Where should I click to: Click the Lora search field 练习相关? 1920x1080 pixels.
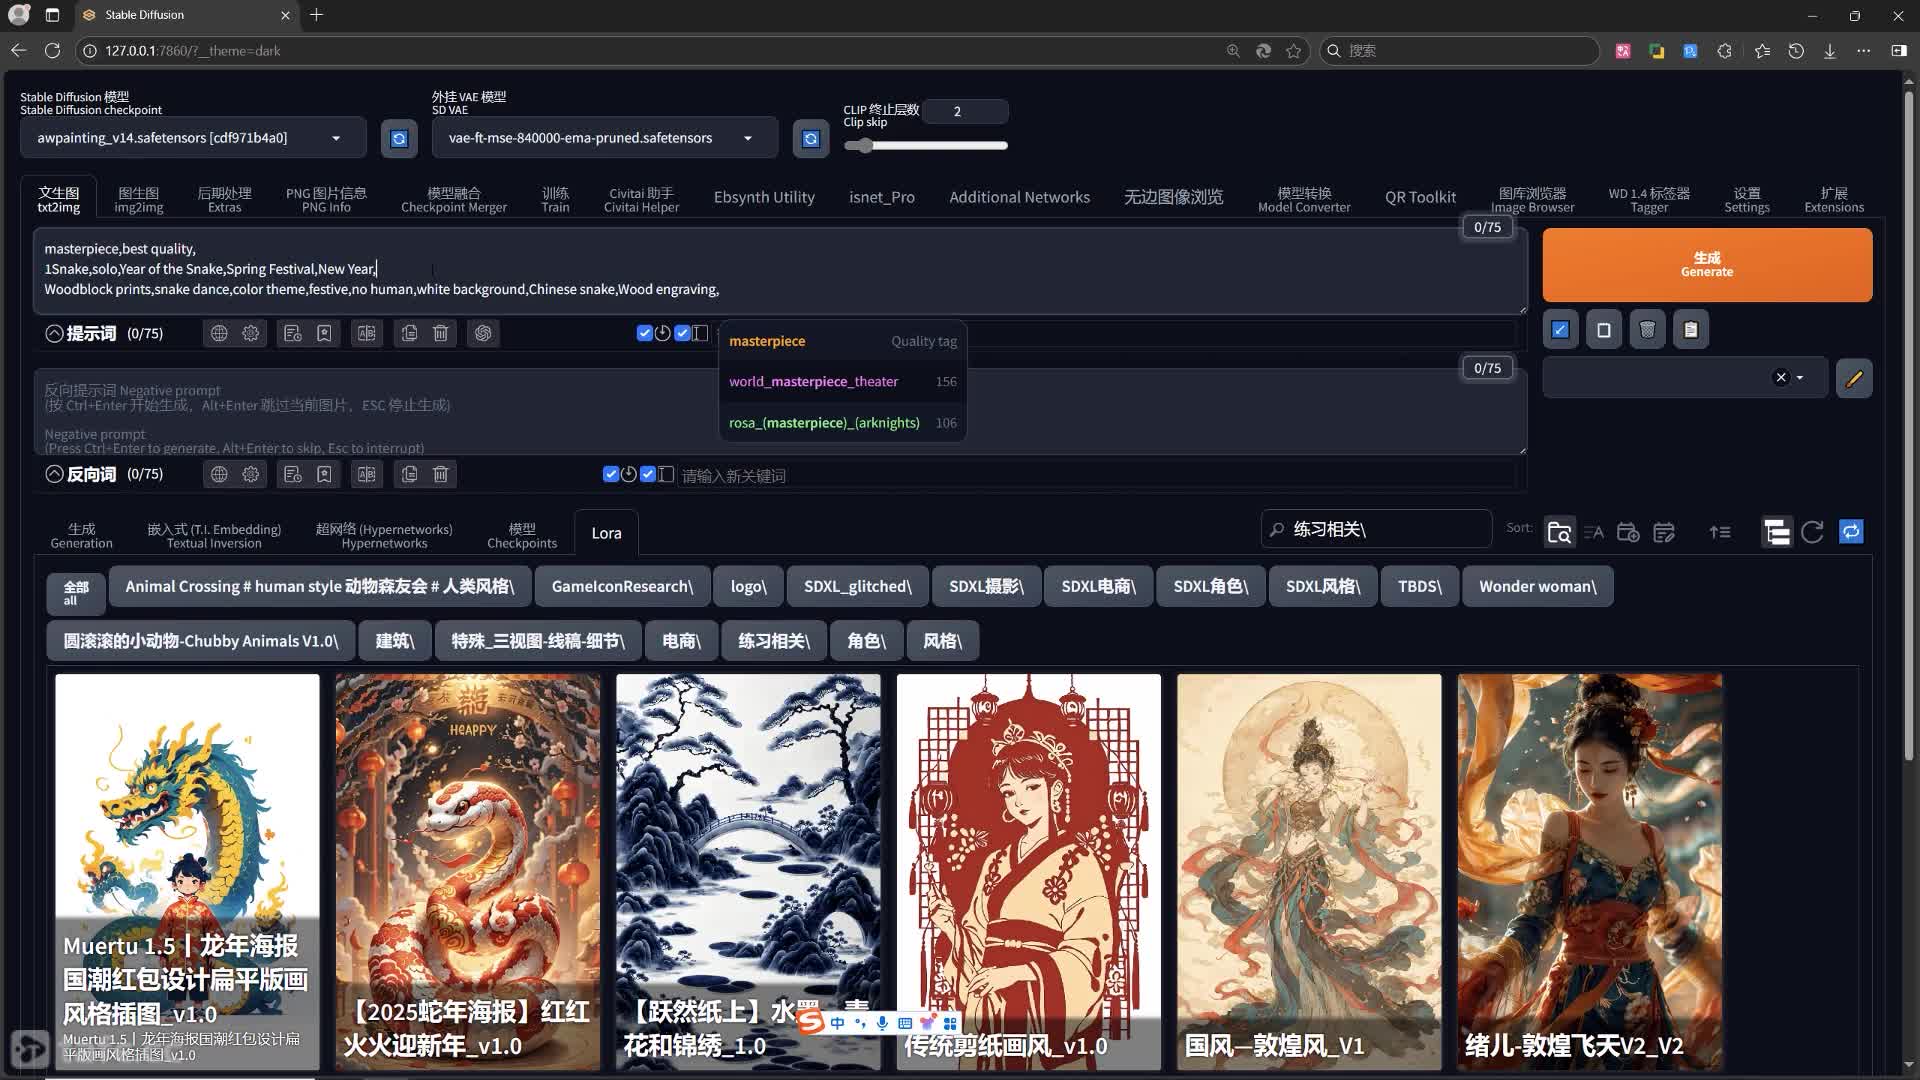(x=1378, y=529)
